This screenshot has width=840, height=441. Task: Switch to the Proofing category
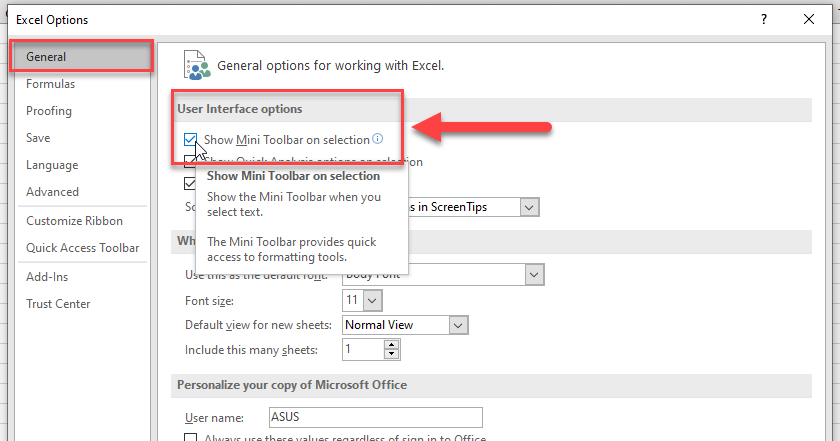(49, 111)
